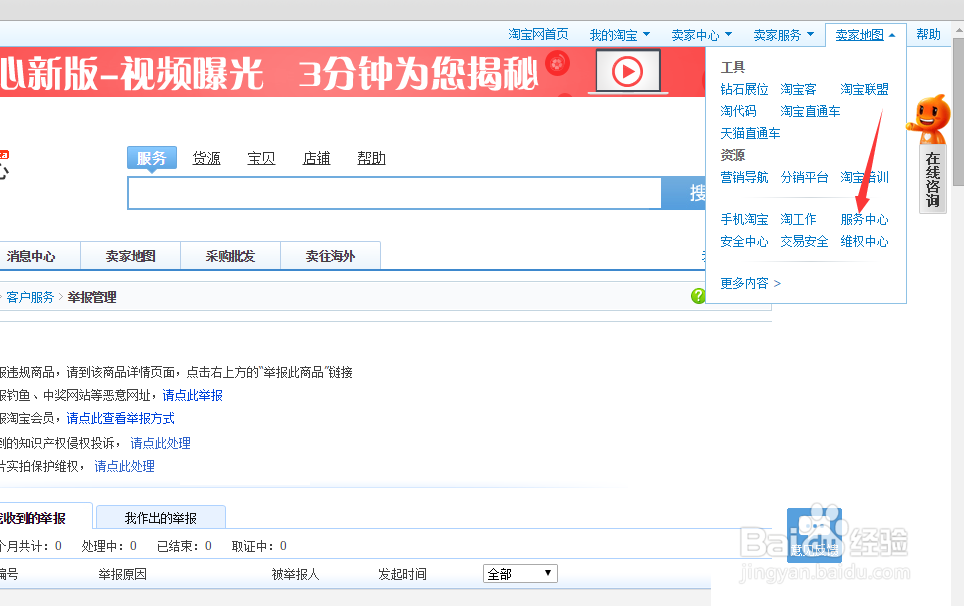Open 淘宝联盟 in the dropdown menu

(x=864, y=90)
